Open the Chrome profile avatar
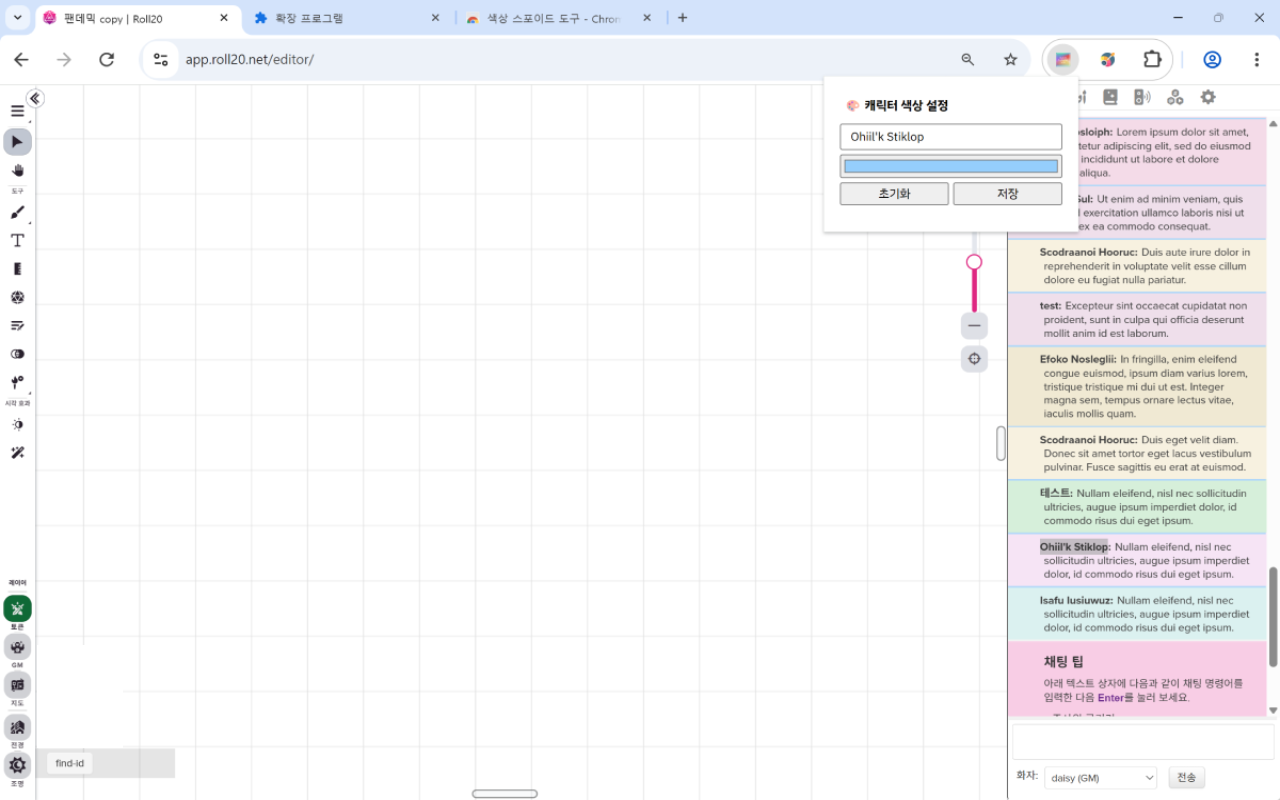The width and height of the screenshot is (1280, 800). [x=1212, y=60]
